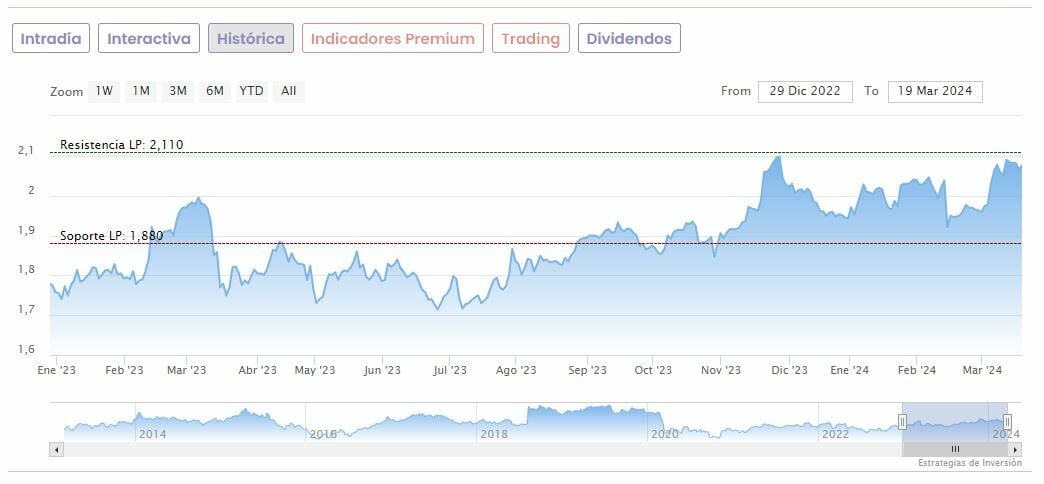Set zoom to 1W
Image resolution: width=1044 pixels, height=484 pixels.
click(x=104, y=91)
